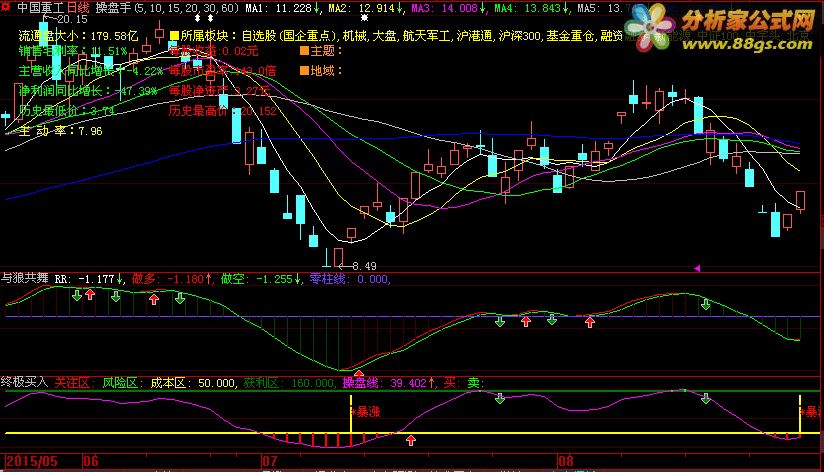Click the 2015/05 date on timeline
This screenshot has height=472, width=824.
(32, 461)
